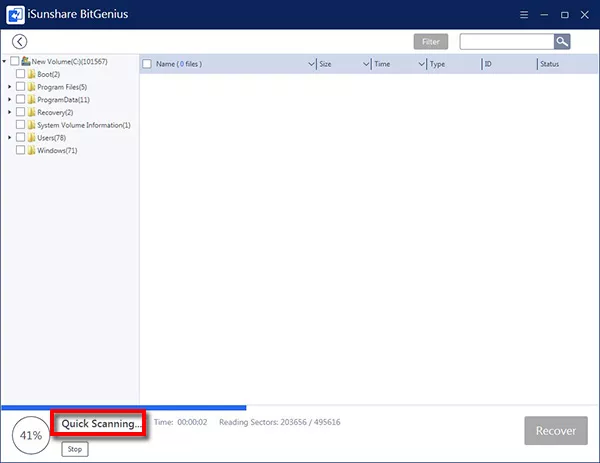
Task: Click the Time: 00:00:02 readout
Action: click(181, 422)
